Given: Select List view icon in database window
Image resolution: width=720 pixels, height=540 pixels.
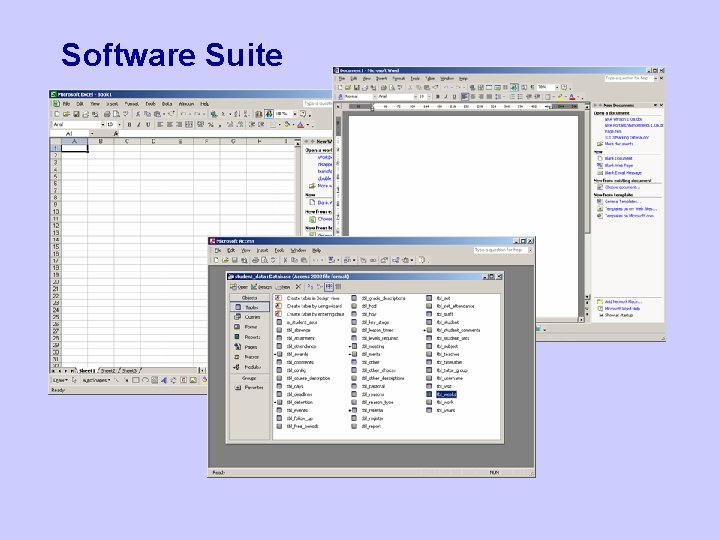Looking at the screenshot, I should 329,287.
